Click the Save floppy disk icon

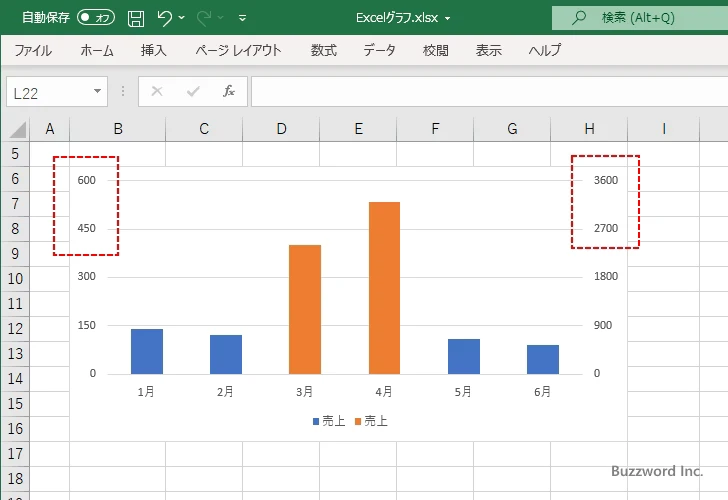pyautogui.click(x=136, y=18)
